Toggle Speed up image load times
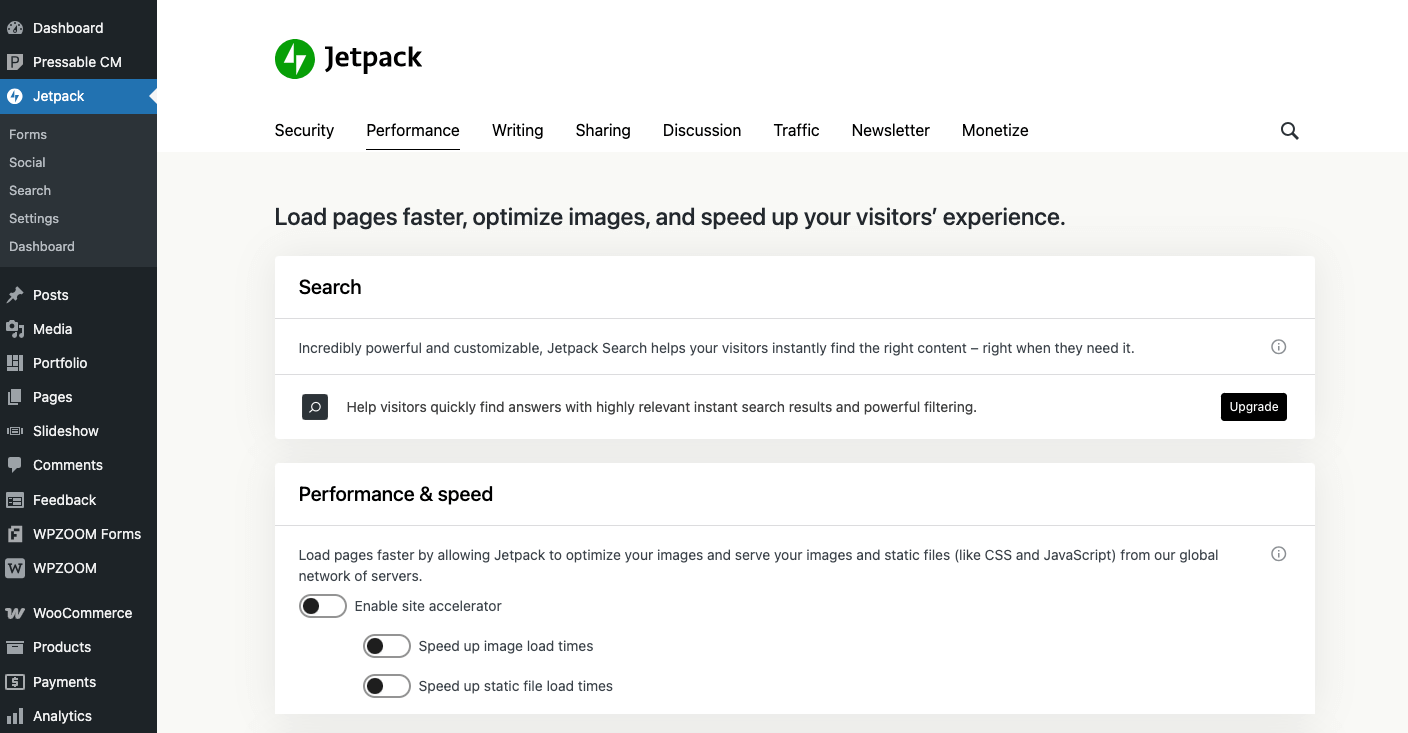Image resolution: width=1408 pixels, height=733 pixels. click(386, 646)
